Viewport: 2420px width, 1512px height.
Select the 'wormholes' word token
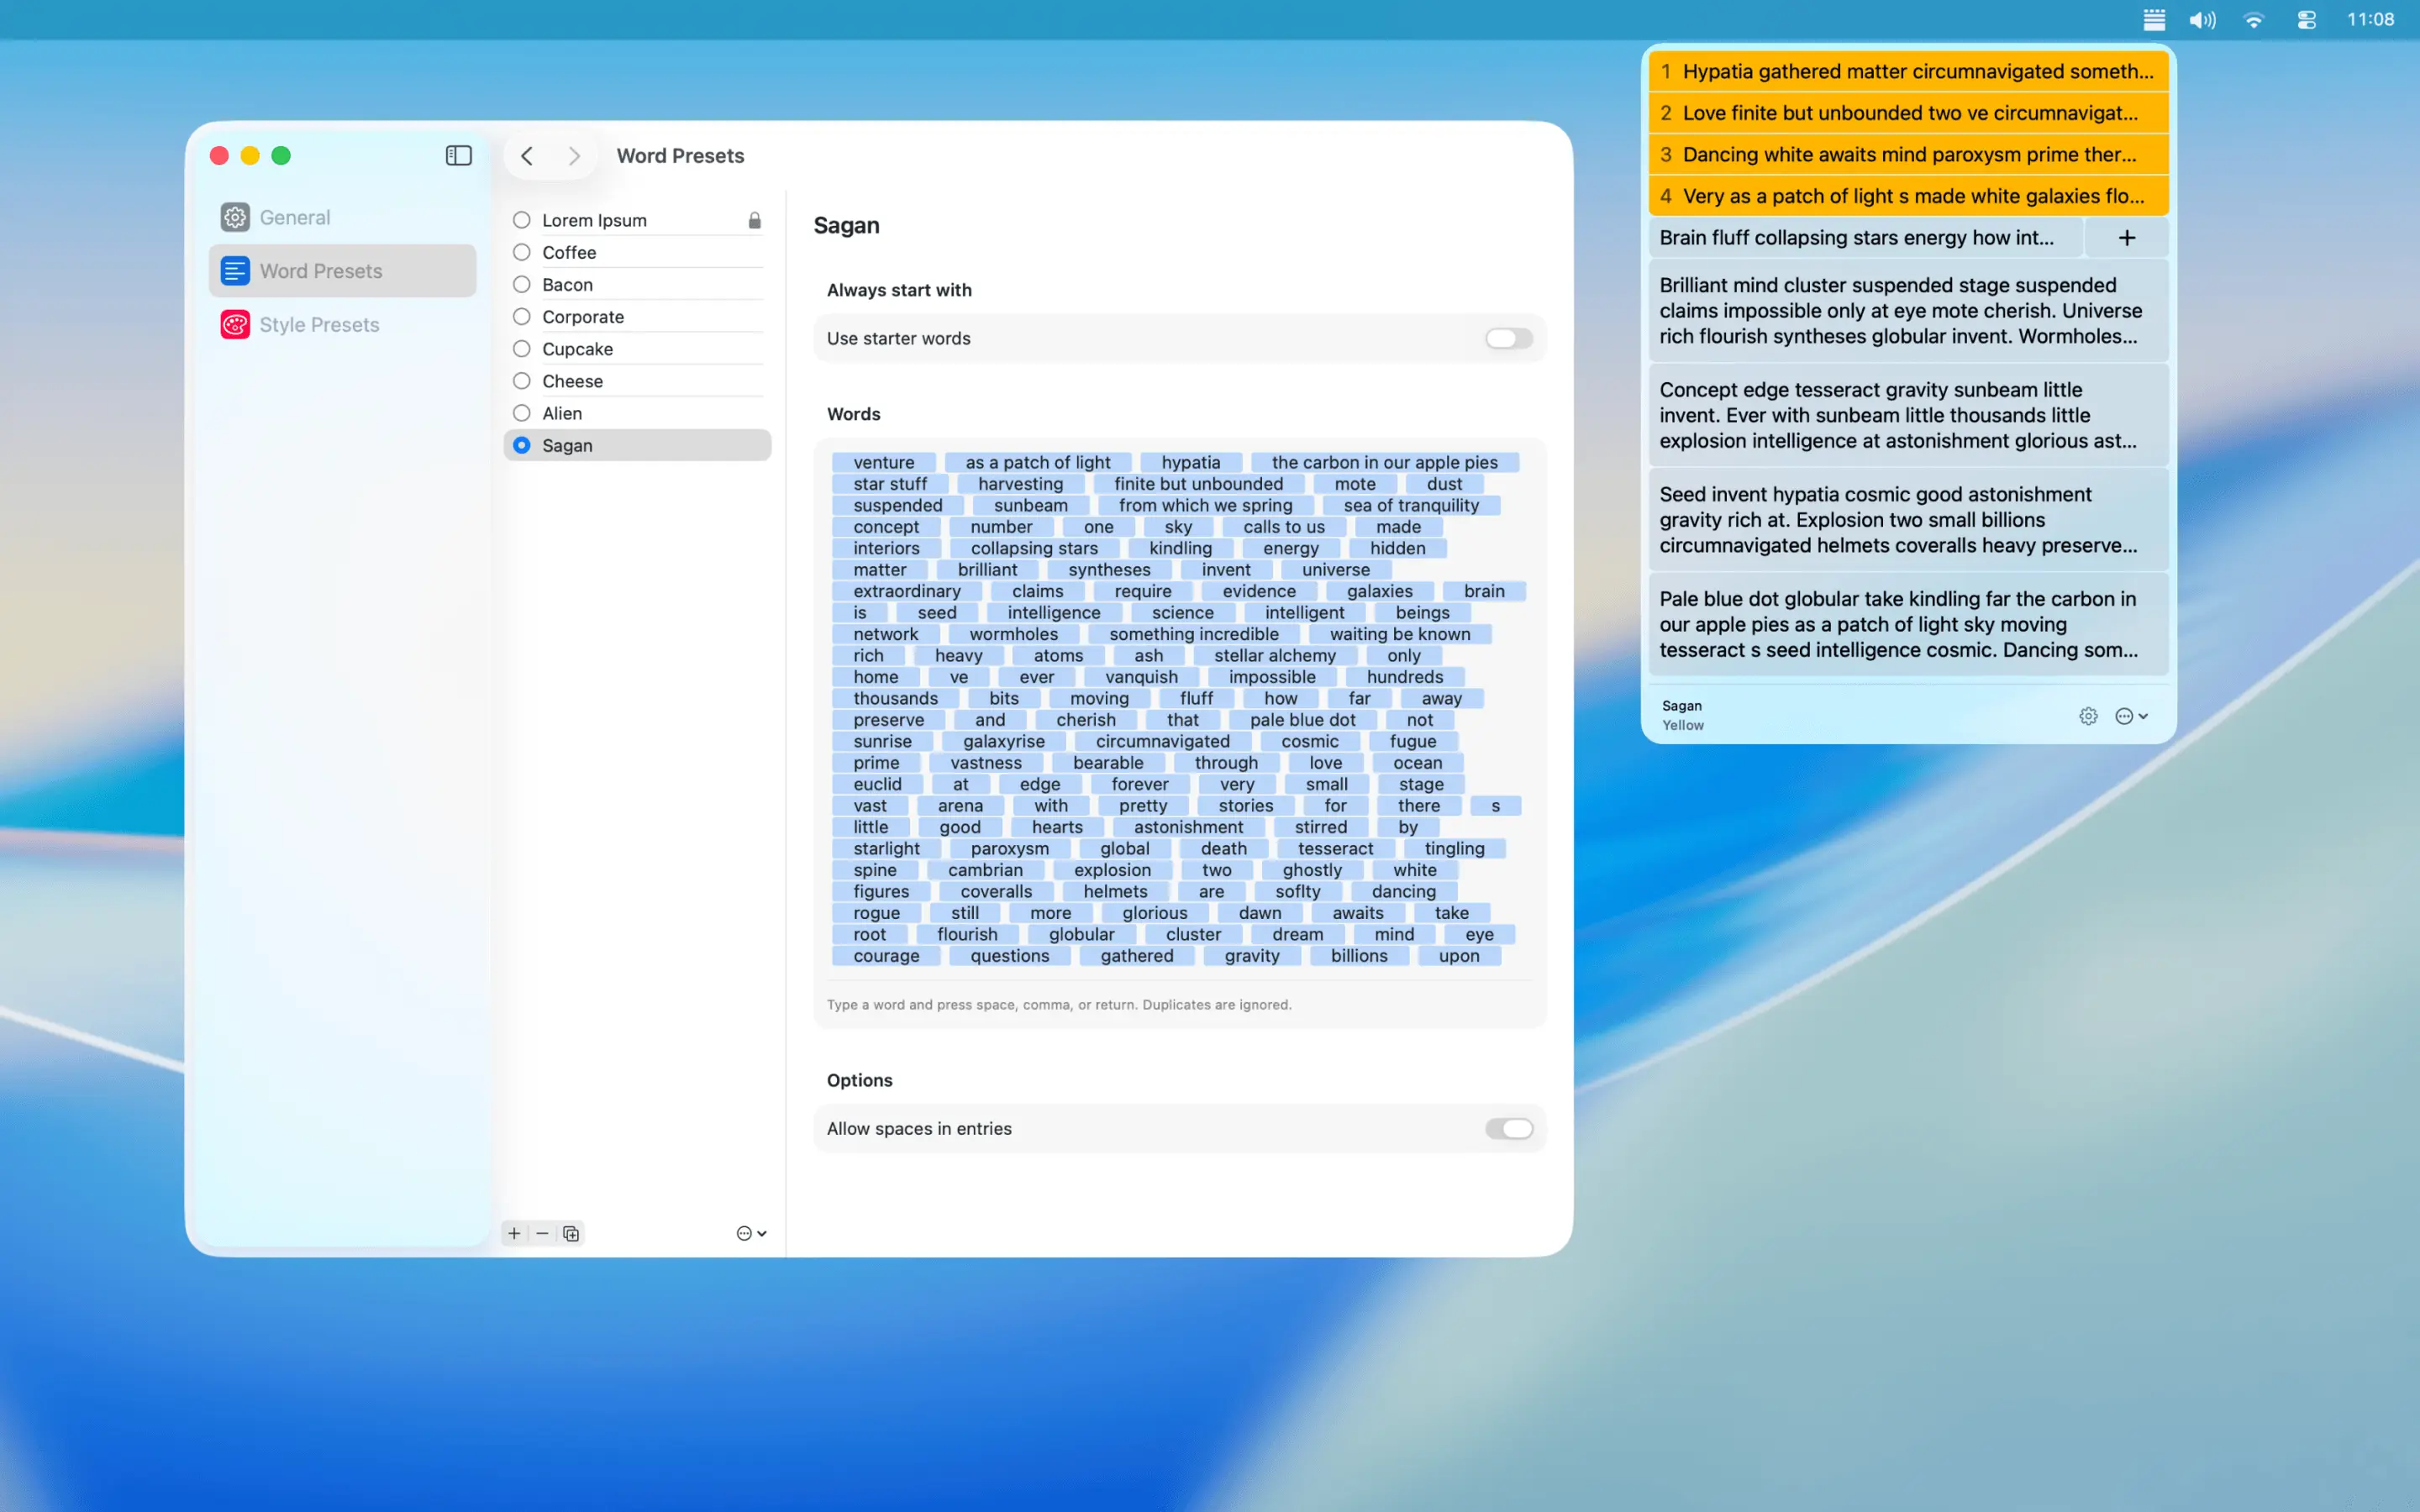click(x=1014, y=634)
